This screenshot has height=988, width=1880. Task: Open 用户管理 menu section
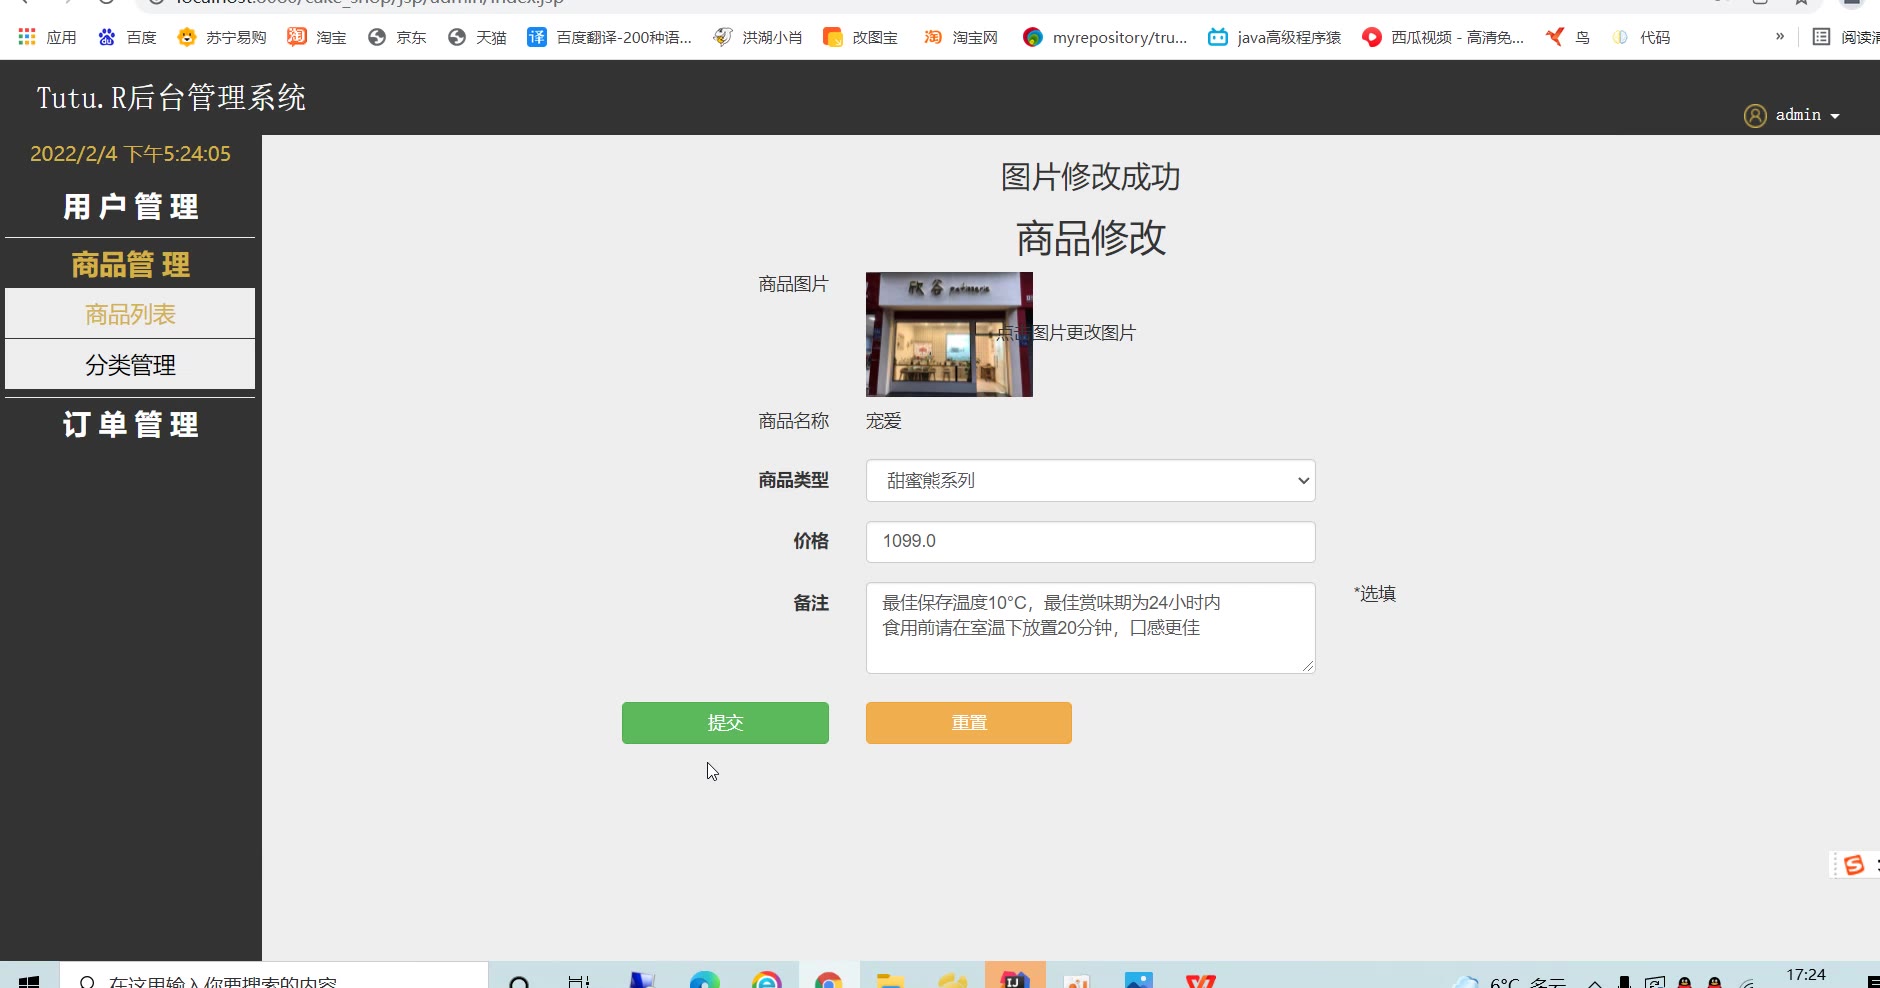(x=130, y=207)
